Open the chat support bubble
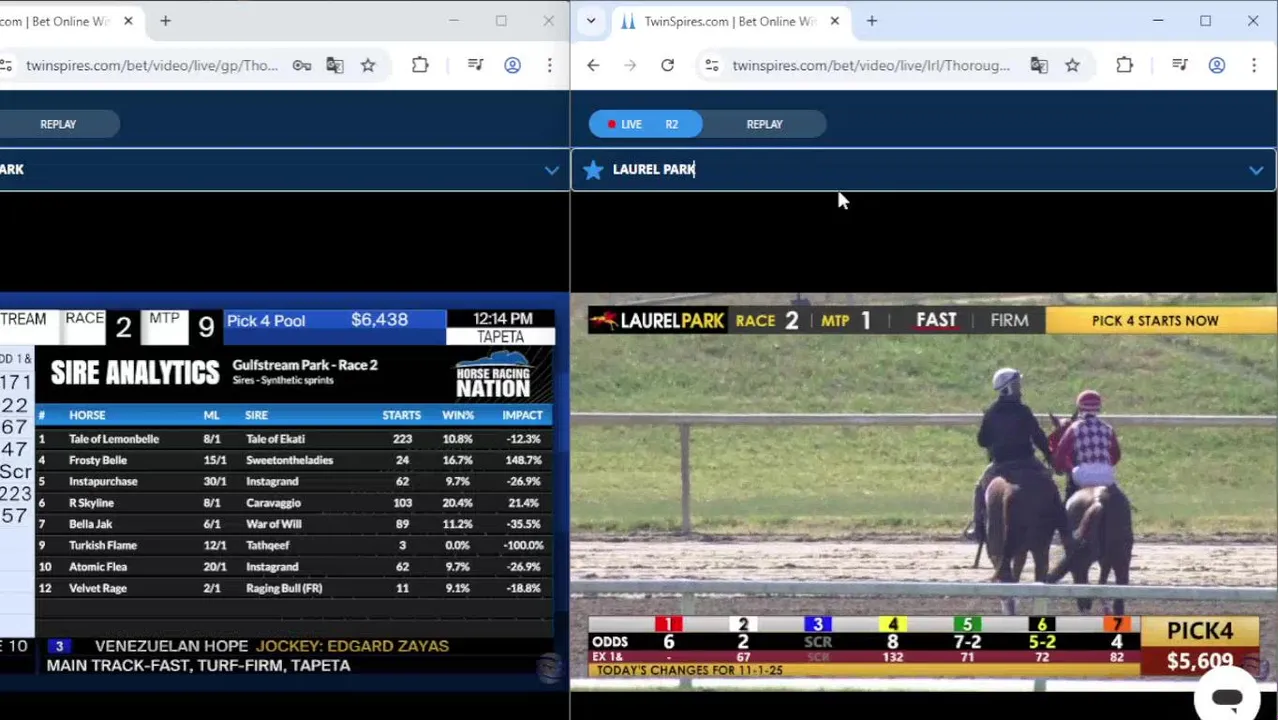This screenshot has width=1278, height=720. 1227,698
